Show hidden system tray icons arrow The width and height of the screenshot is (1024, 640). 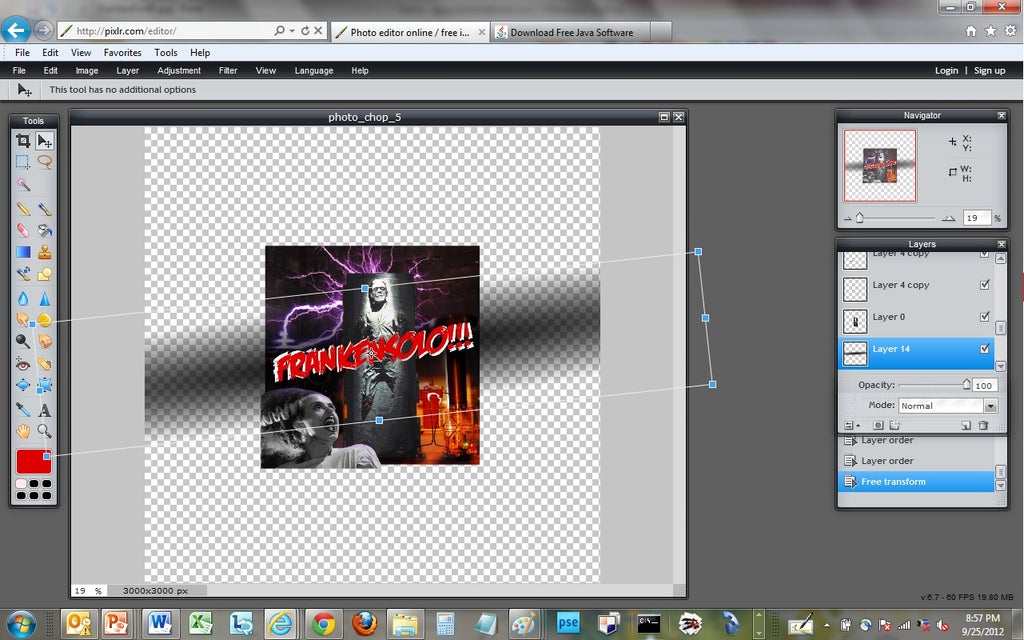tap(827, 624)
